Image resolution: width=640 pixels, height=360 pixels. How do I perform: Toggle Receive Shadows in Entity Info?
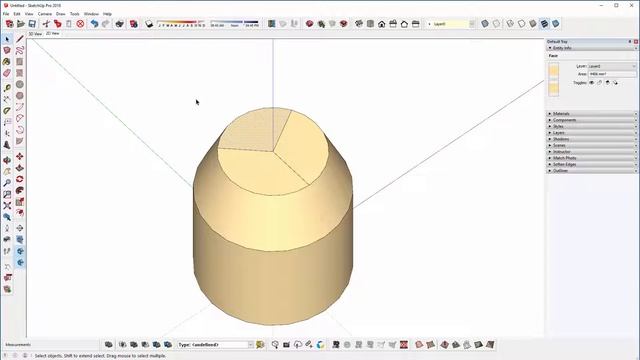click(x=607, y=83)
